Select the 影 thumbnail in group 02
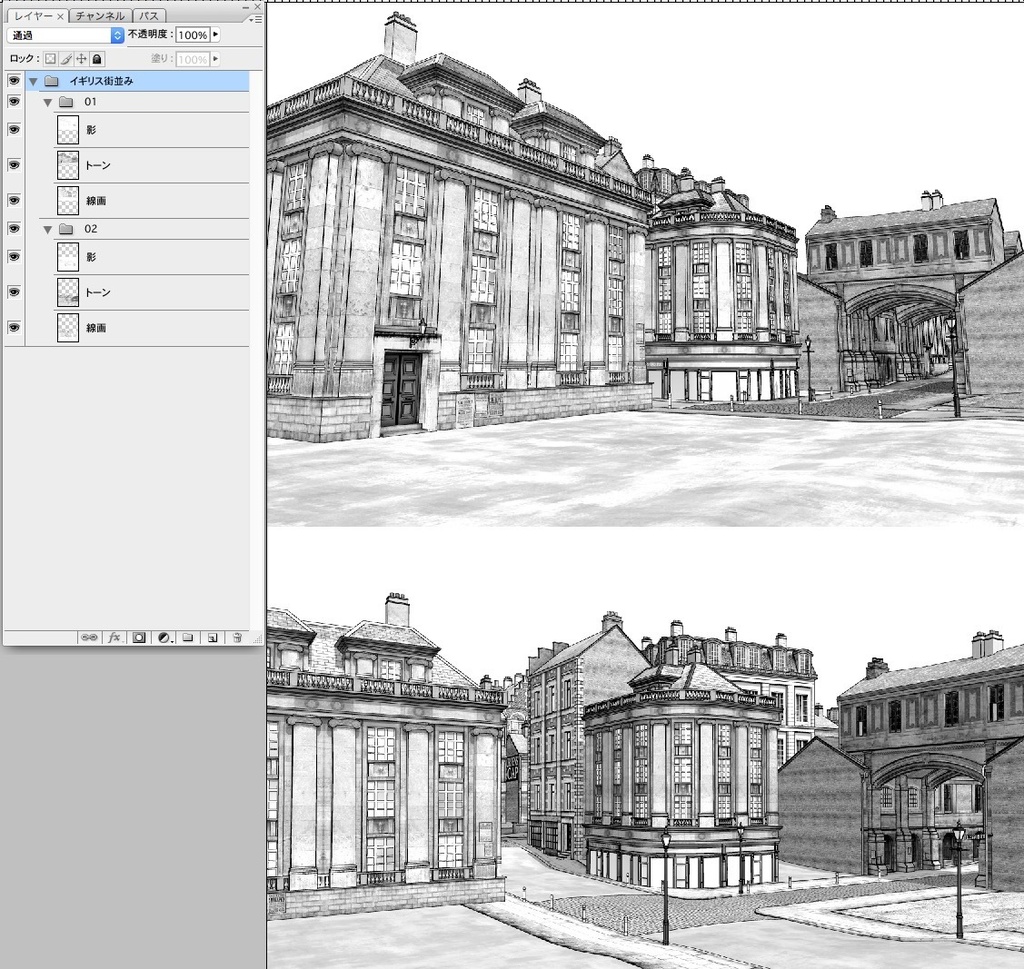The height and width of the screenshot is (969, 1024). (68, 257)
